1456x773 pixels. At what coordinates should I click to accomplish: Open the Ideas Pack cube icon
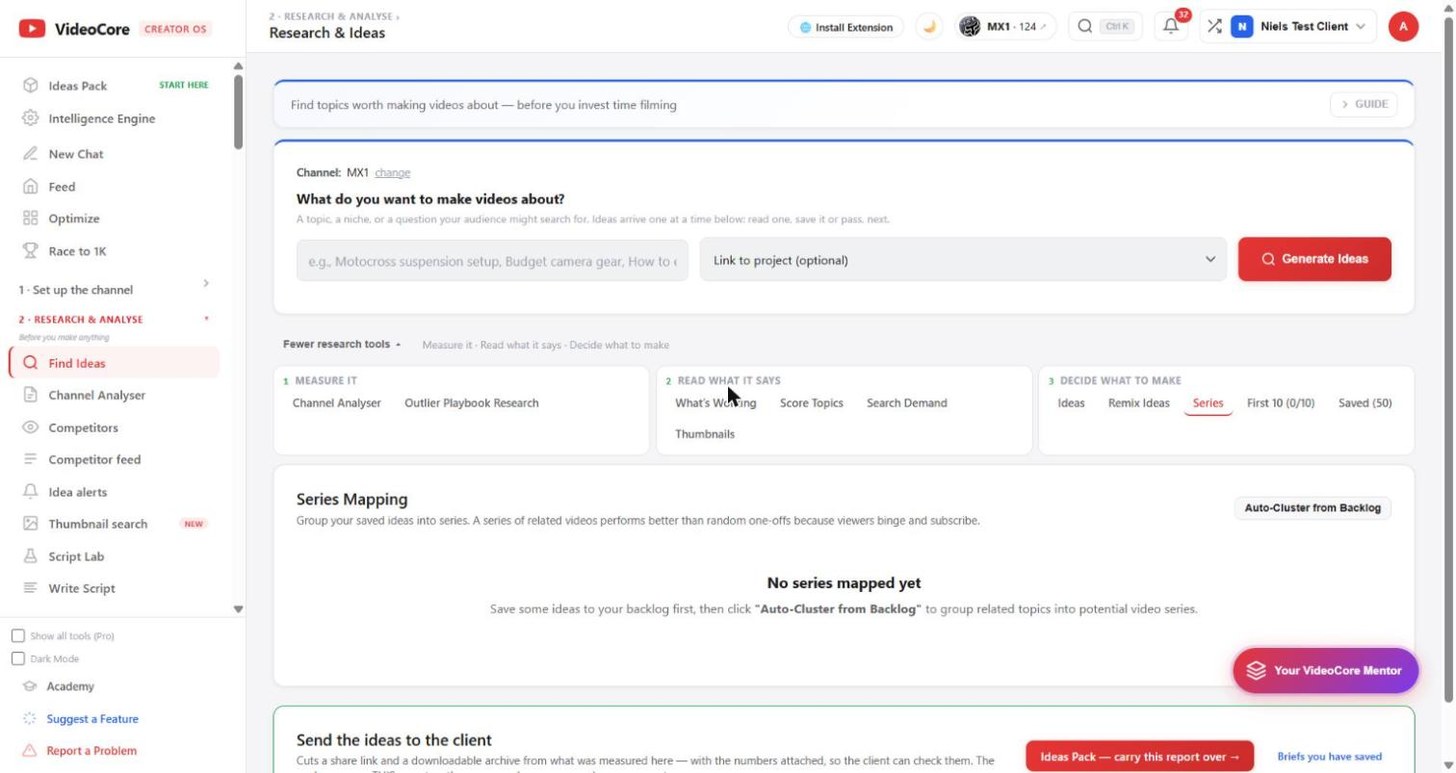coord(30,86)
